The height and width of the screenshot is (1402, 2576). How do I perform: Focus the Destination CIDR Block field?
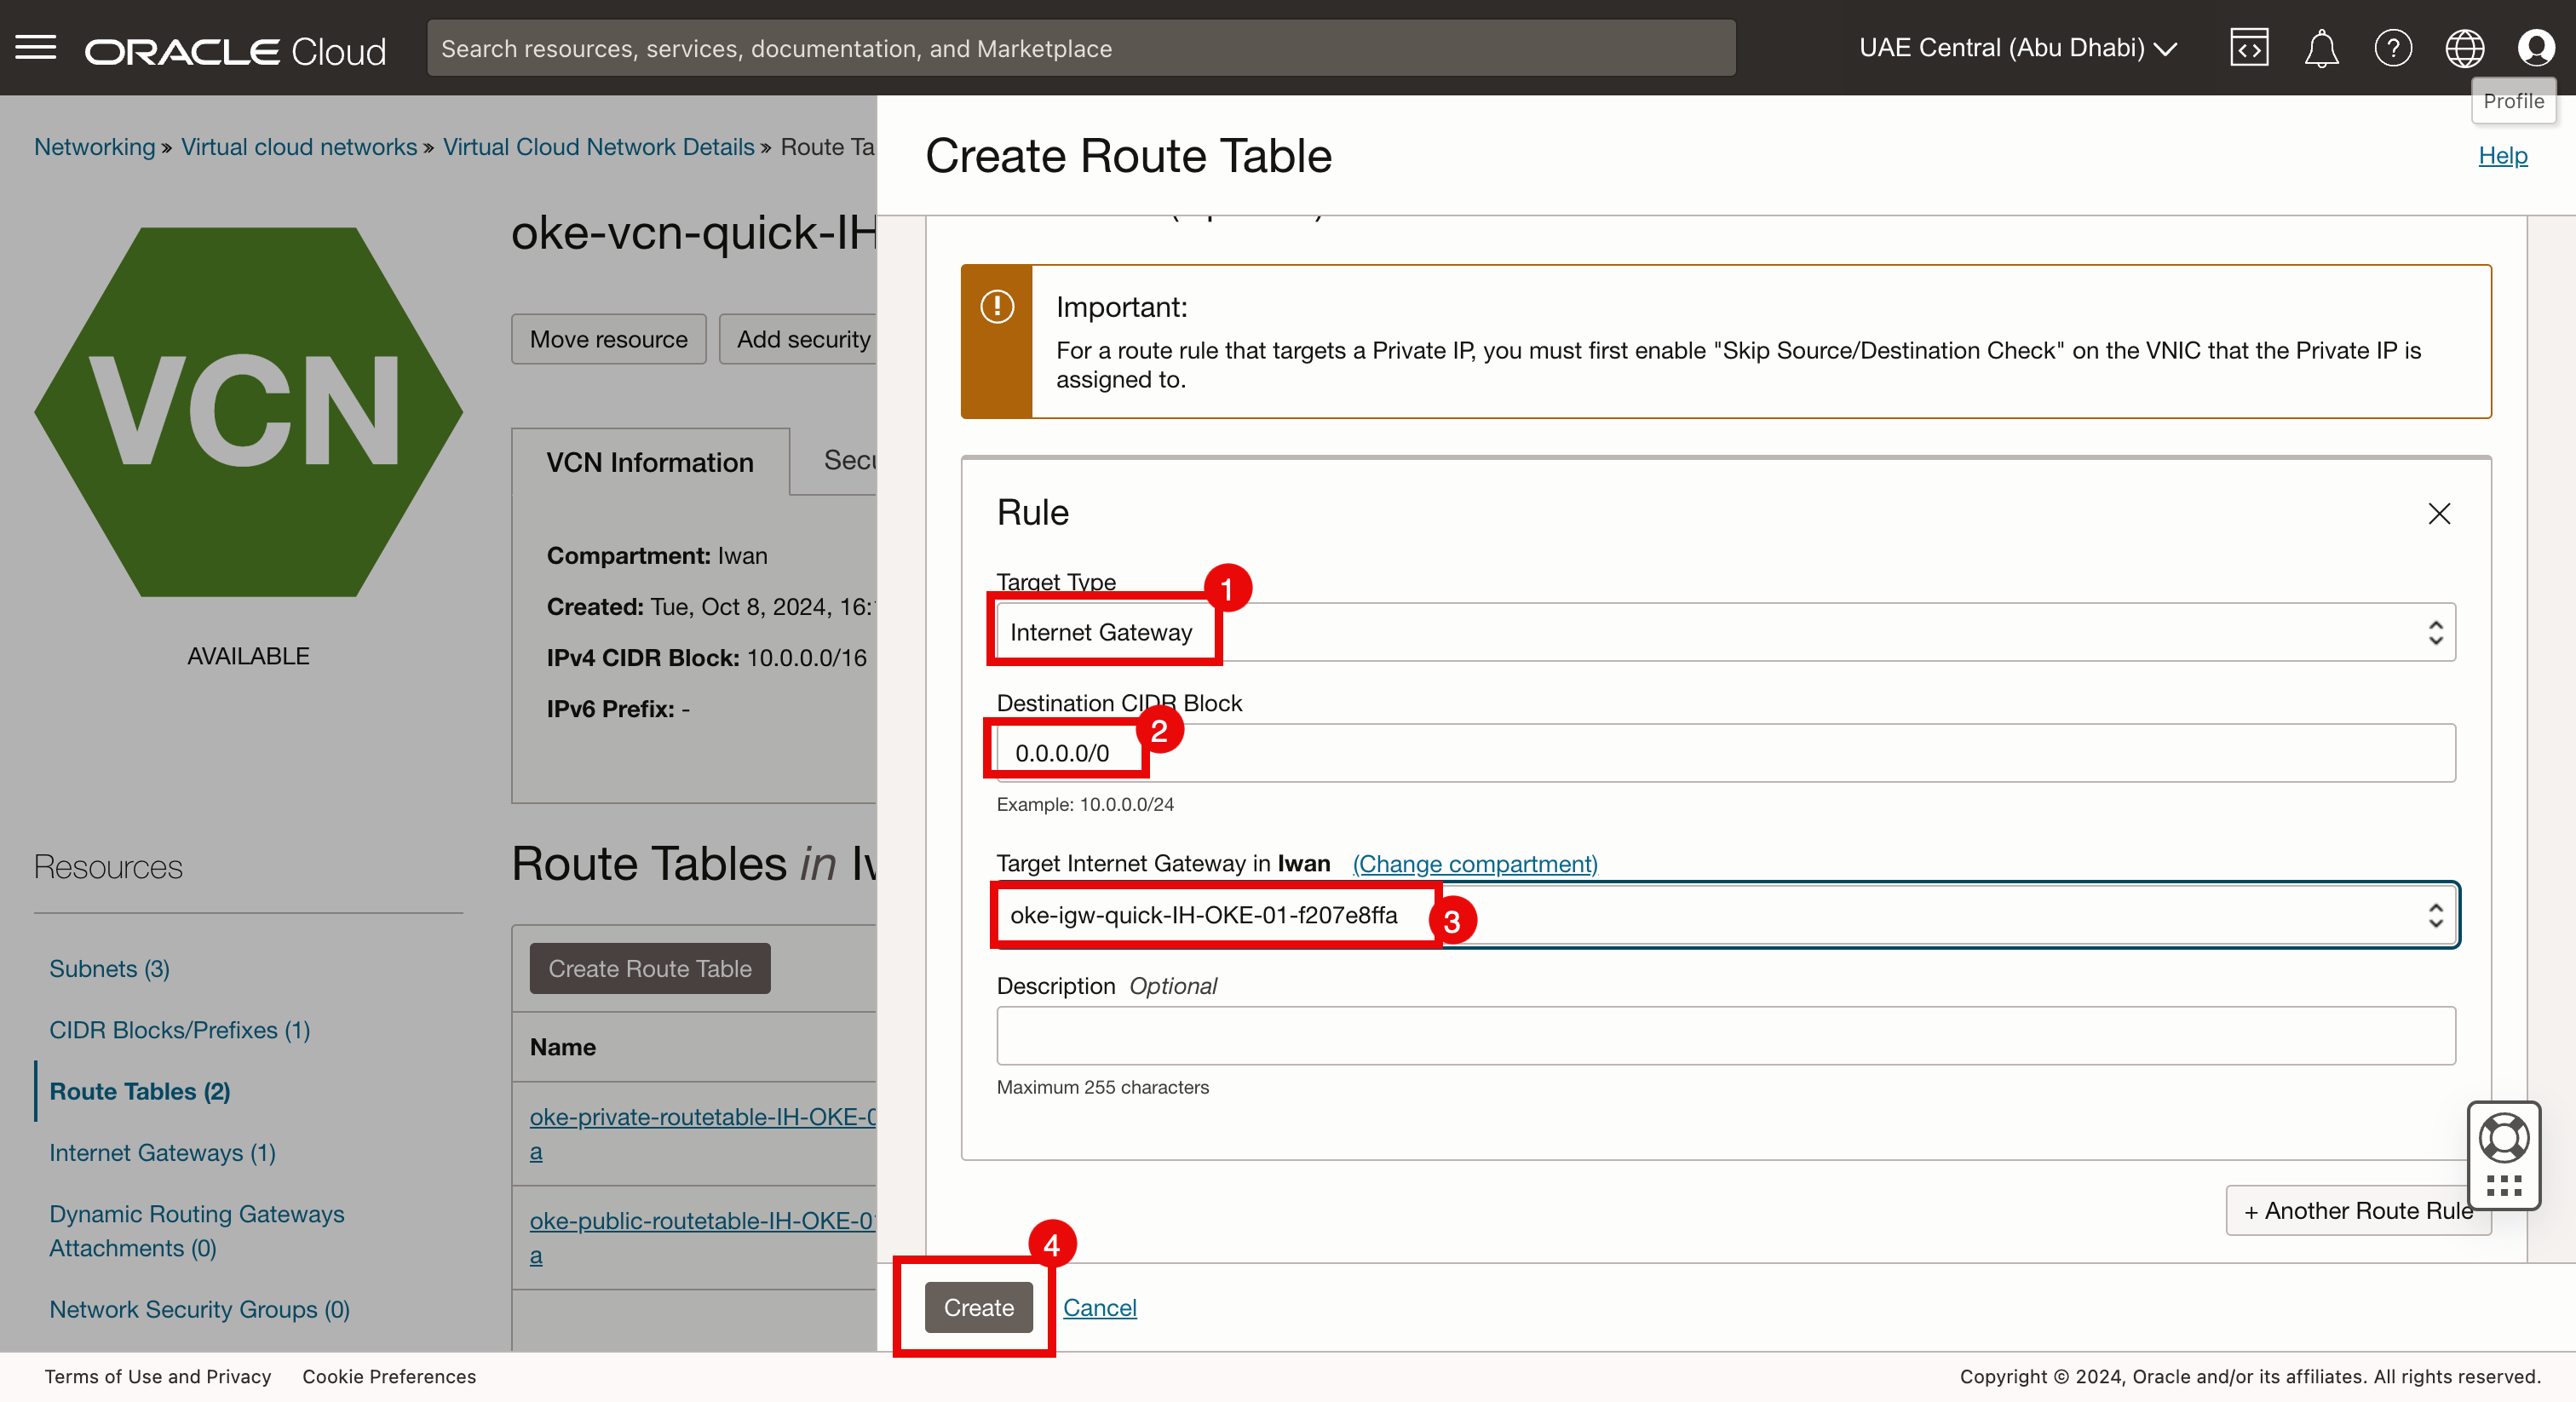pyautogui.click(x=1725, y=753)
